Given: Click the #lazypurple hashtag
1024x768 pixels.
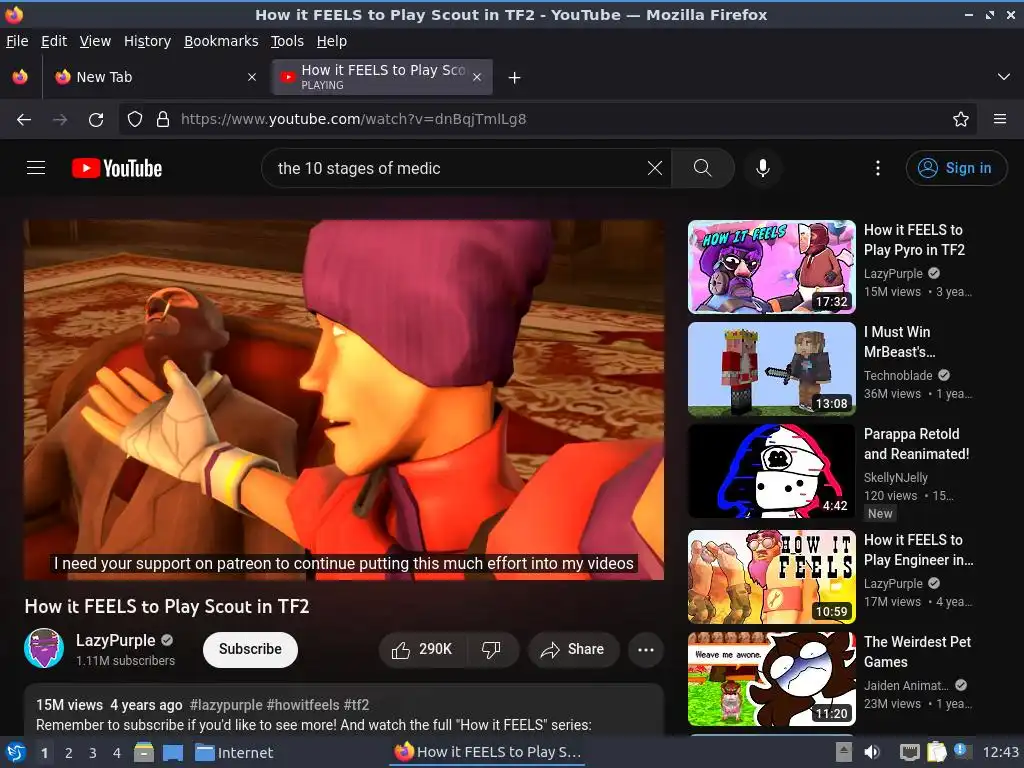Looking at the screenshot, I should pyautogui.click(x=226, y=705).
